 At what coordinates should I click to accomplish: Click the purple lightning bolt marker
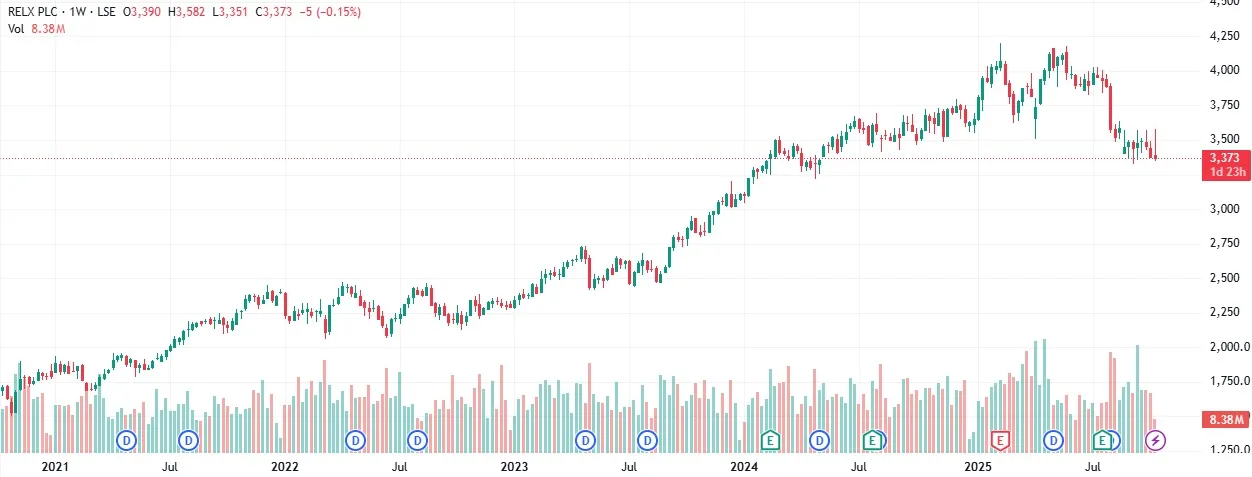click(1155, 439)
